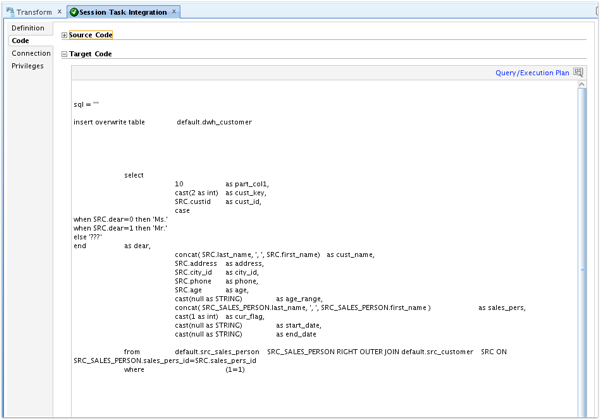Screen dimensions: 600x420
Task: Click the Source Code heading
Action: 91,35
